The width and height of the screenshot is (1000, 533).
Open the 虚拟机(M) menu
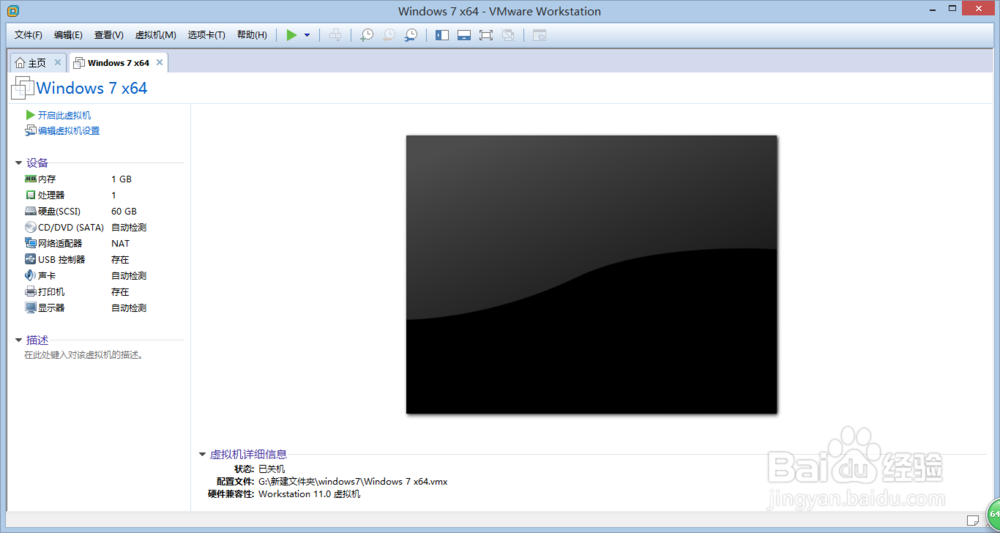pyautogui.click(x=156, y=35)
